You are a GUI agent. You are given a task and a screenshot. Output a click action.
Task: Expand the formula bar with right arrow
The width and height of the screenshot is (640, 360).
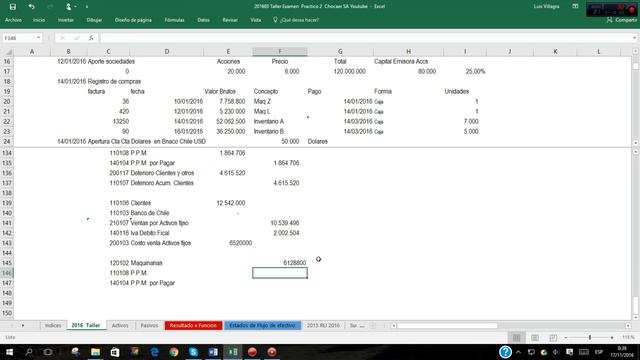pyautogui.click(x=634, y=38)
